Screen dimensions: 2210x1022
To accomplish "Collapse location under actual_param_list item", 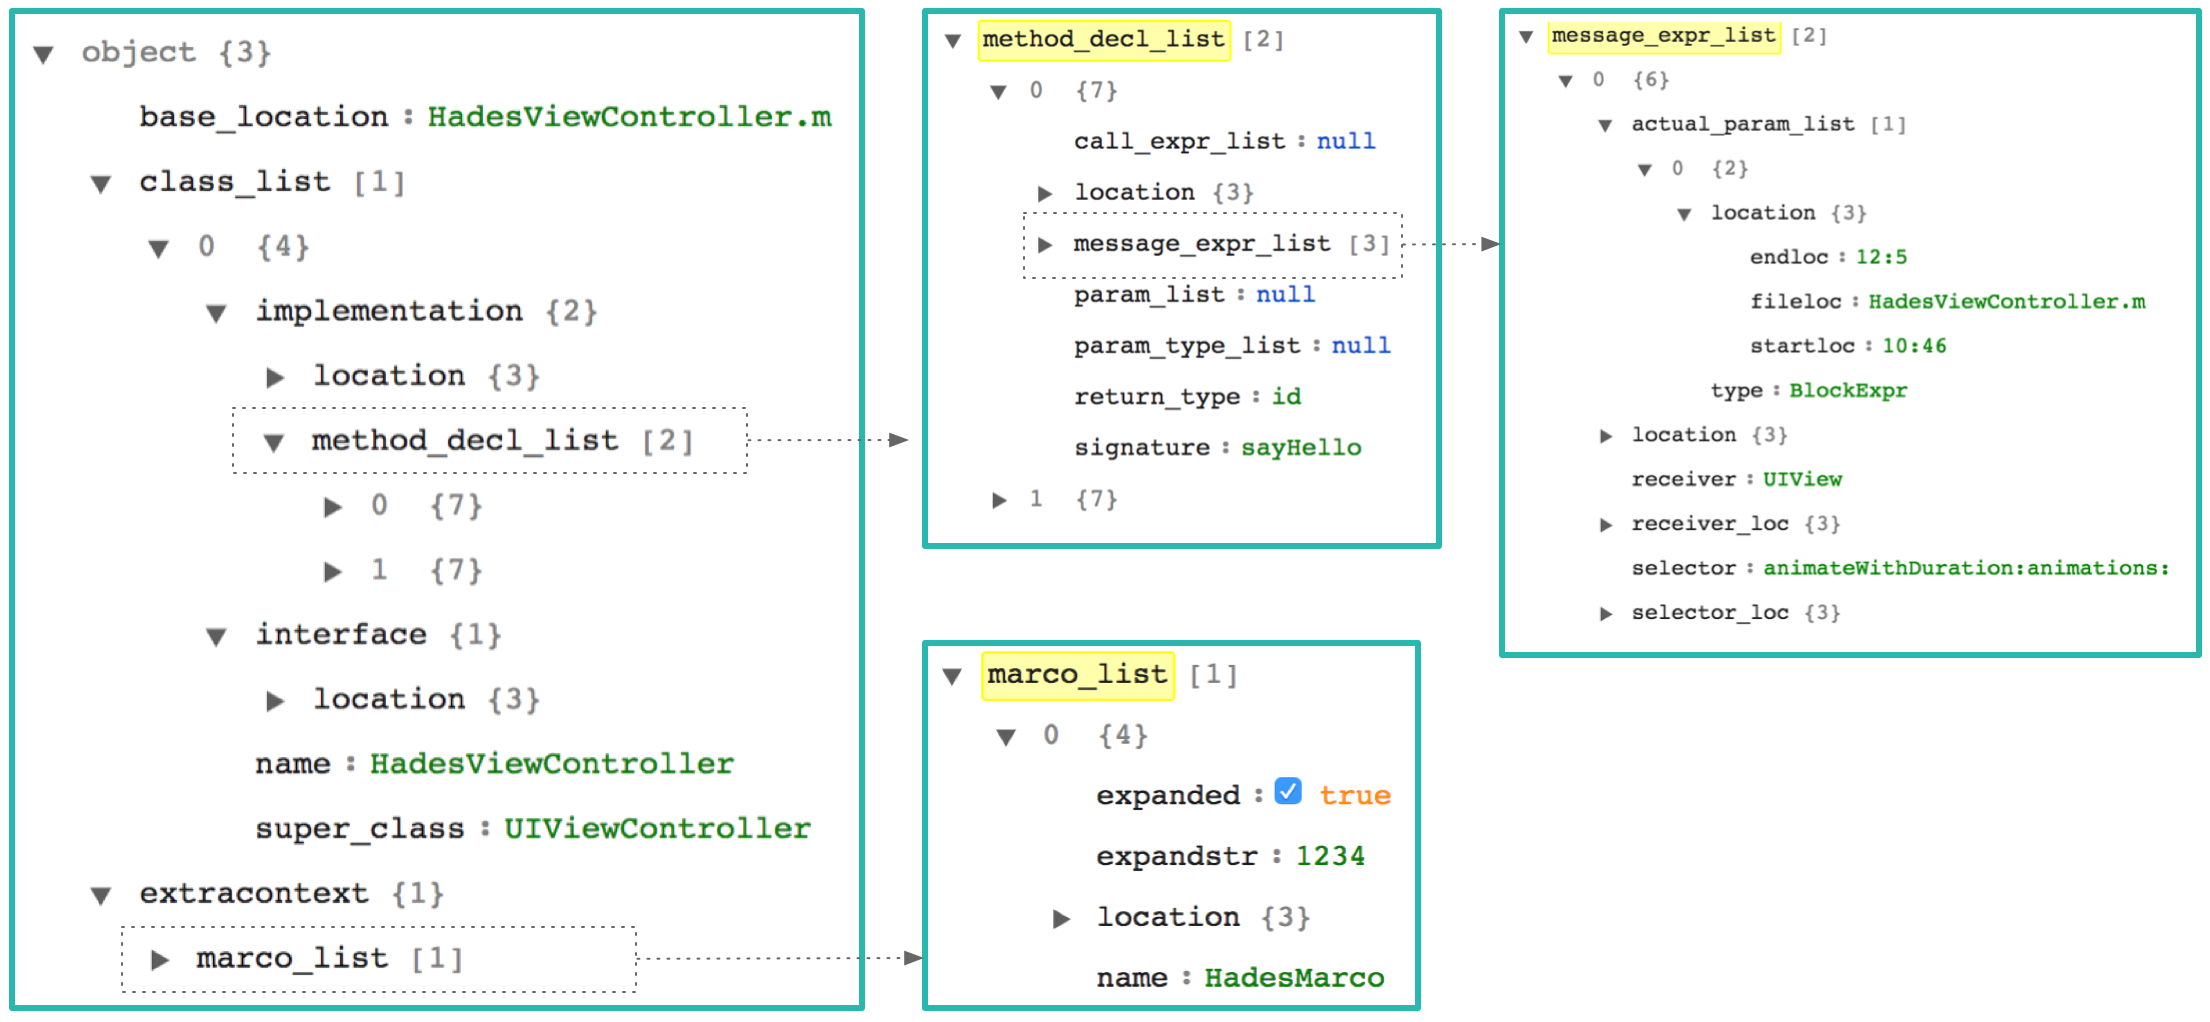I will 1684,214.
